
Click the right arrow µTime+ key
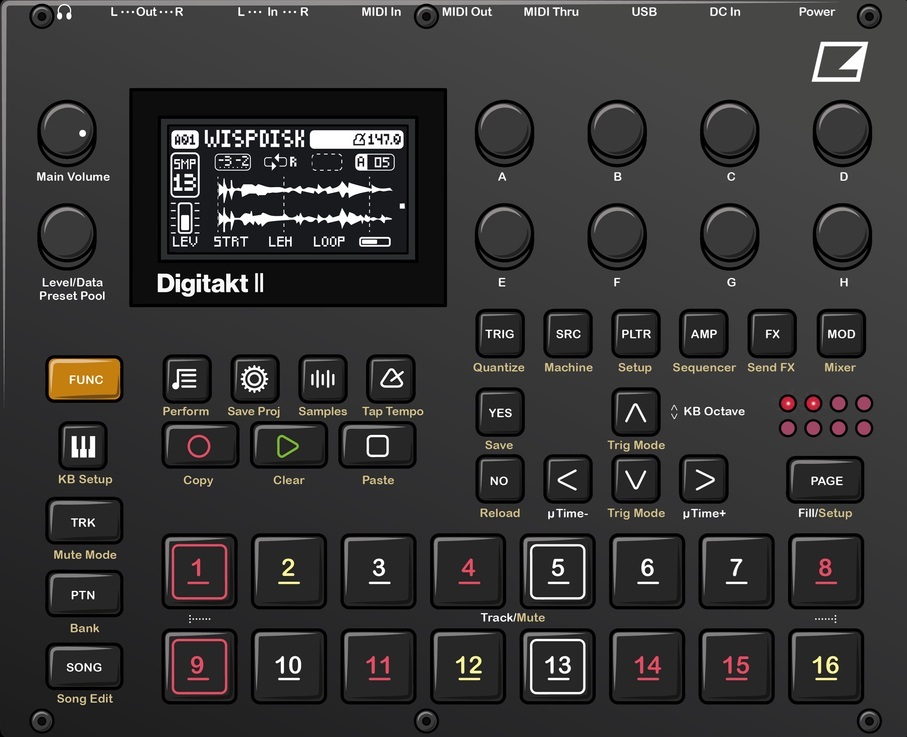point(703,480)
